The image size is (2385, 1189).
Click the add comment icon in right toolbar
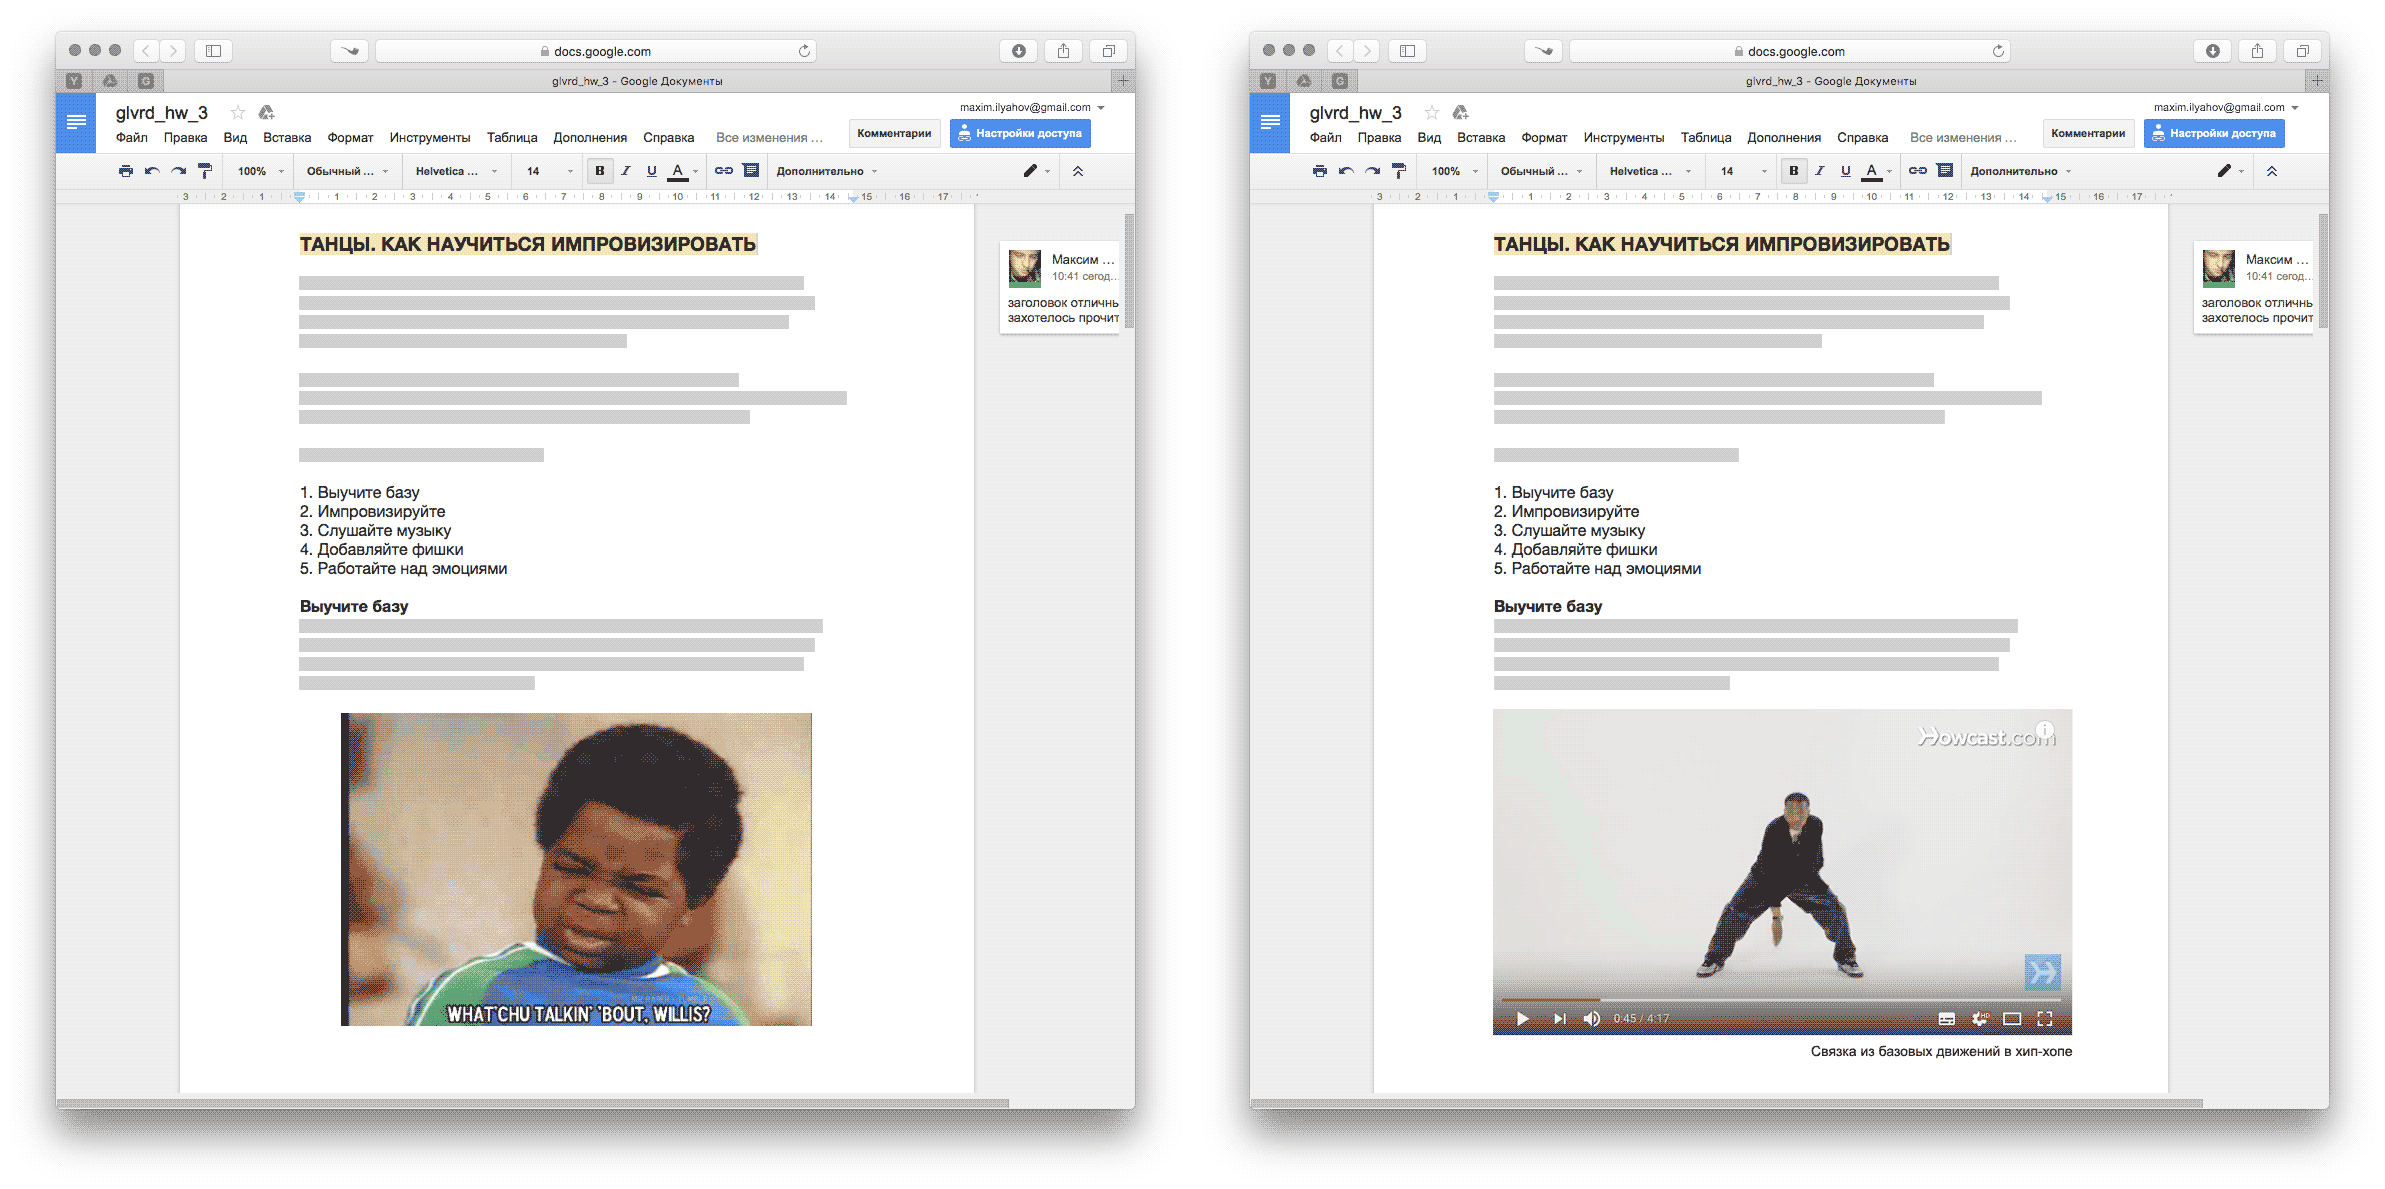[x=1945, y=171]
